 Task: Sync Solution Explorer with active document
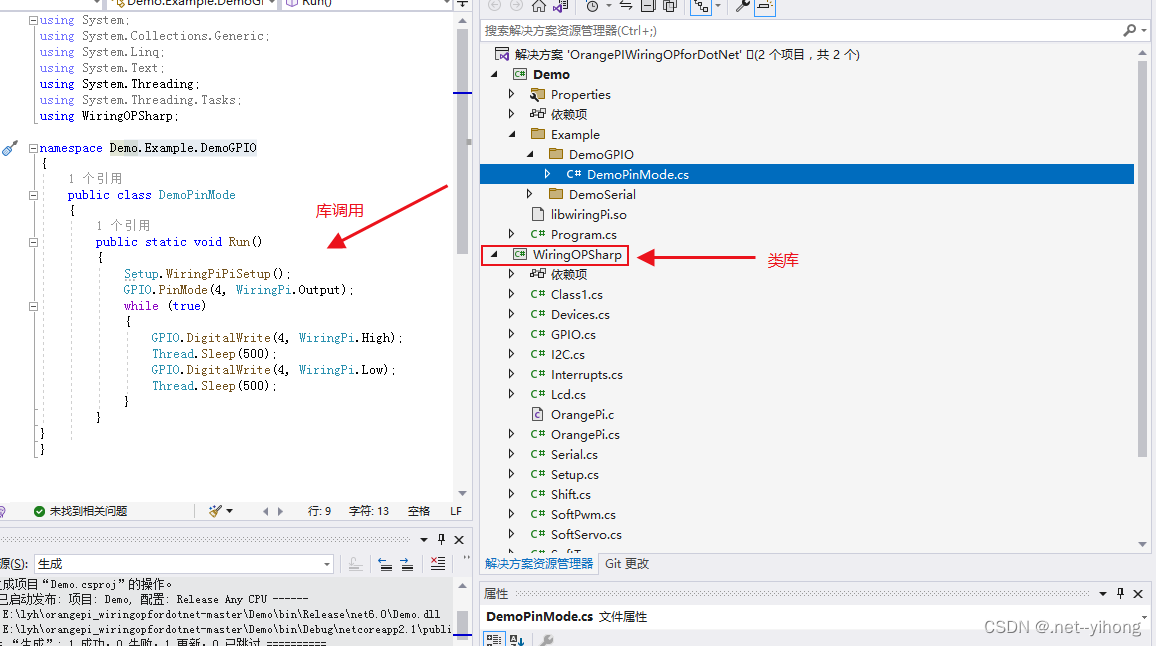(626, 6)
